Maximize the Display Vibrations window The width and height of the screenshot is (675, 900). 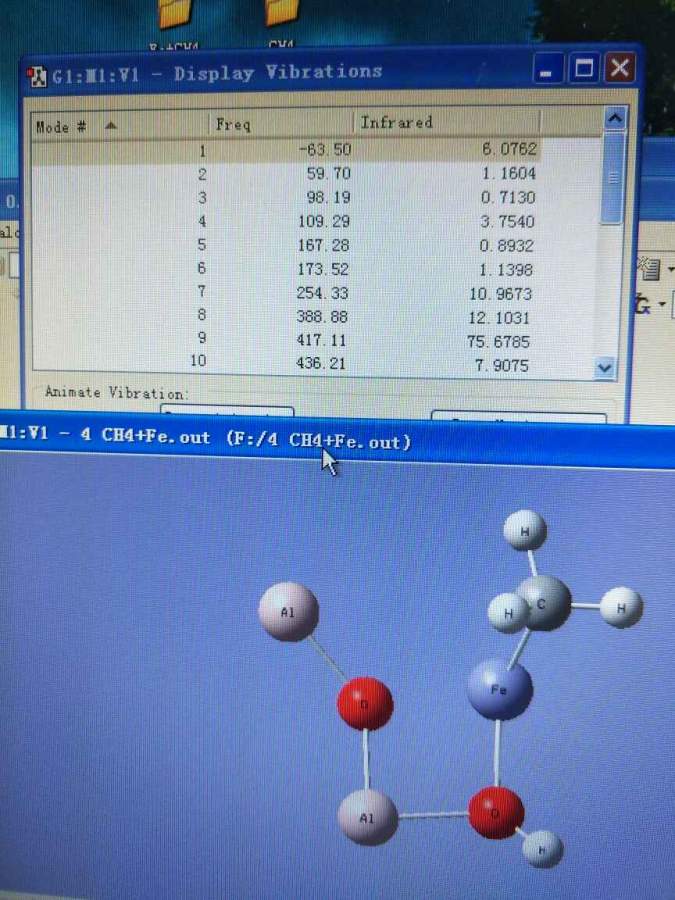584,69
